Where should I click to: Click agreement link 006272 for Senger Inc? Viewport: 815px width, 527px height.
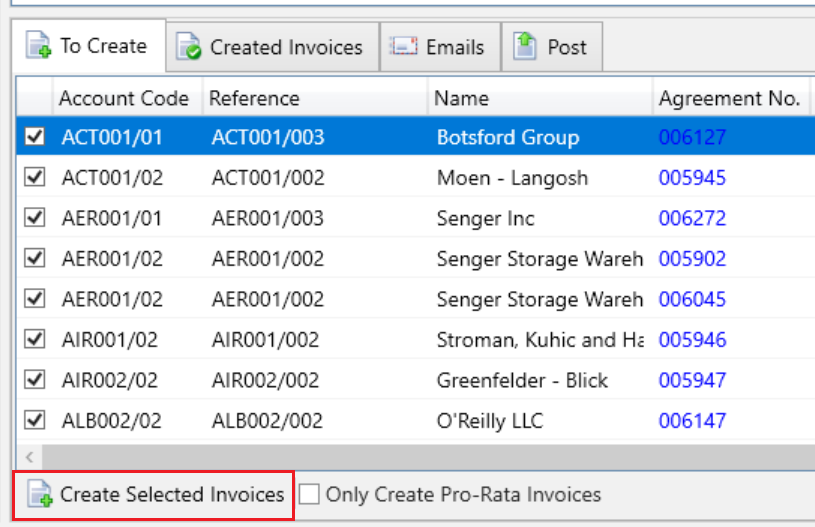[x=692, y=218]
